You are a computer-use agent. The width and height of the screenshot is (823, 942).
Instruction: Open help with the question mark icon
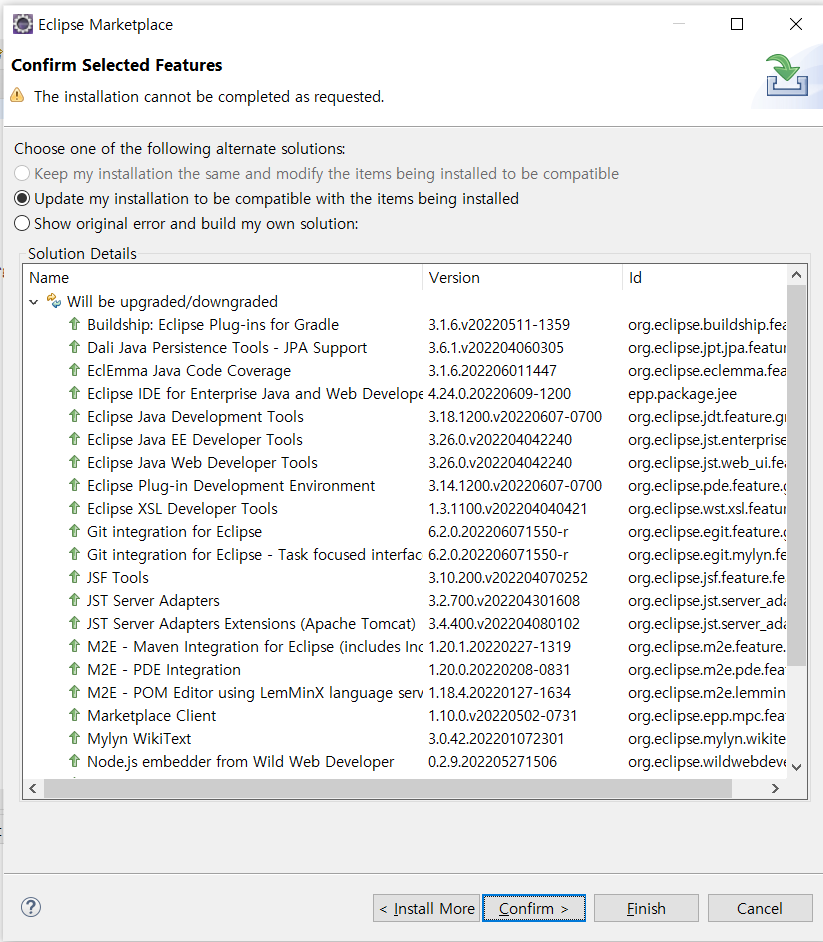[x=31, y=907]
